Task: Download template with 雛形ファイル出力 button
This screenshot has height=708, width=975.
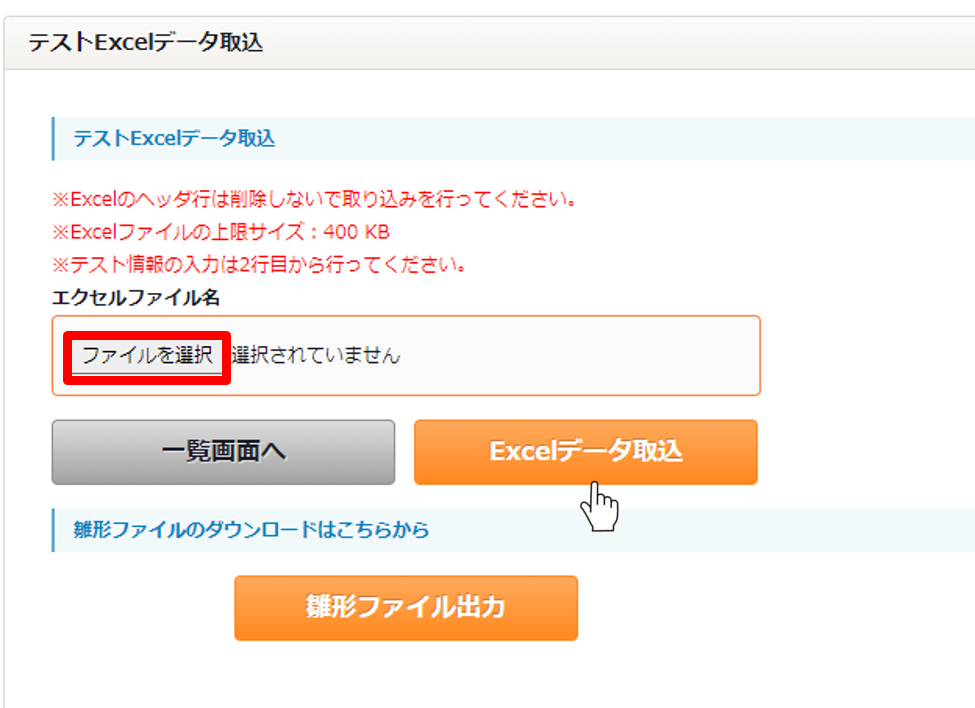Action: coord(406,608)
